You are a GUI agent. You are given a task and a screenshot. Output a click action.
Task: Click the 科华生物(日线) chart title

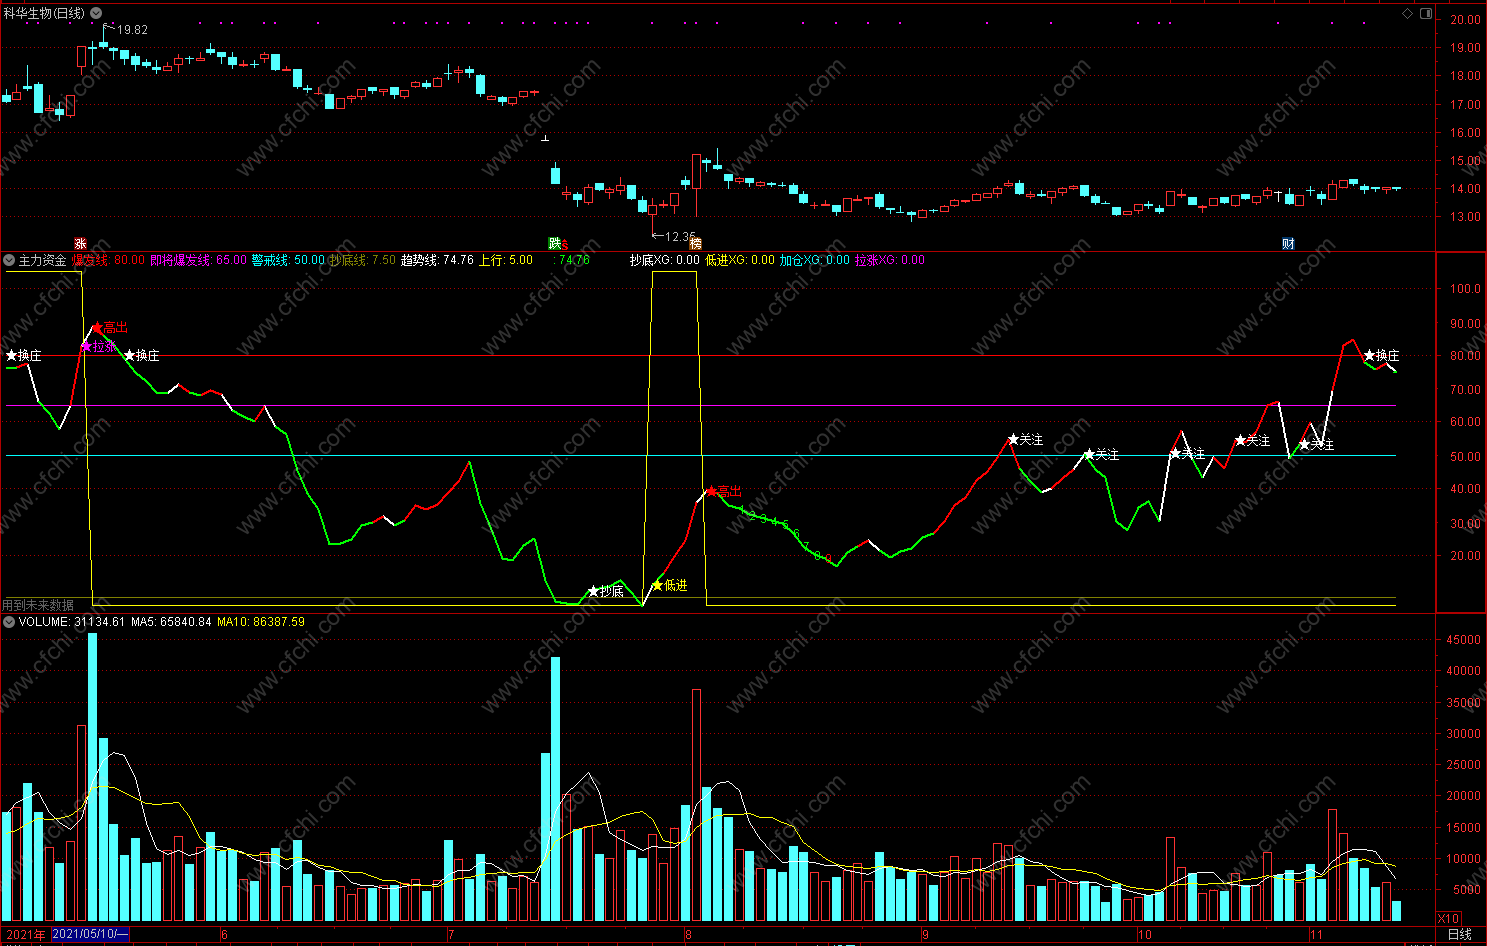coord(44,13)
